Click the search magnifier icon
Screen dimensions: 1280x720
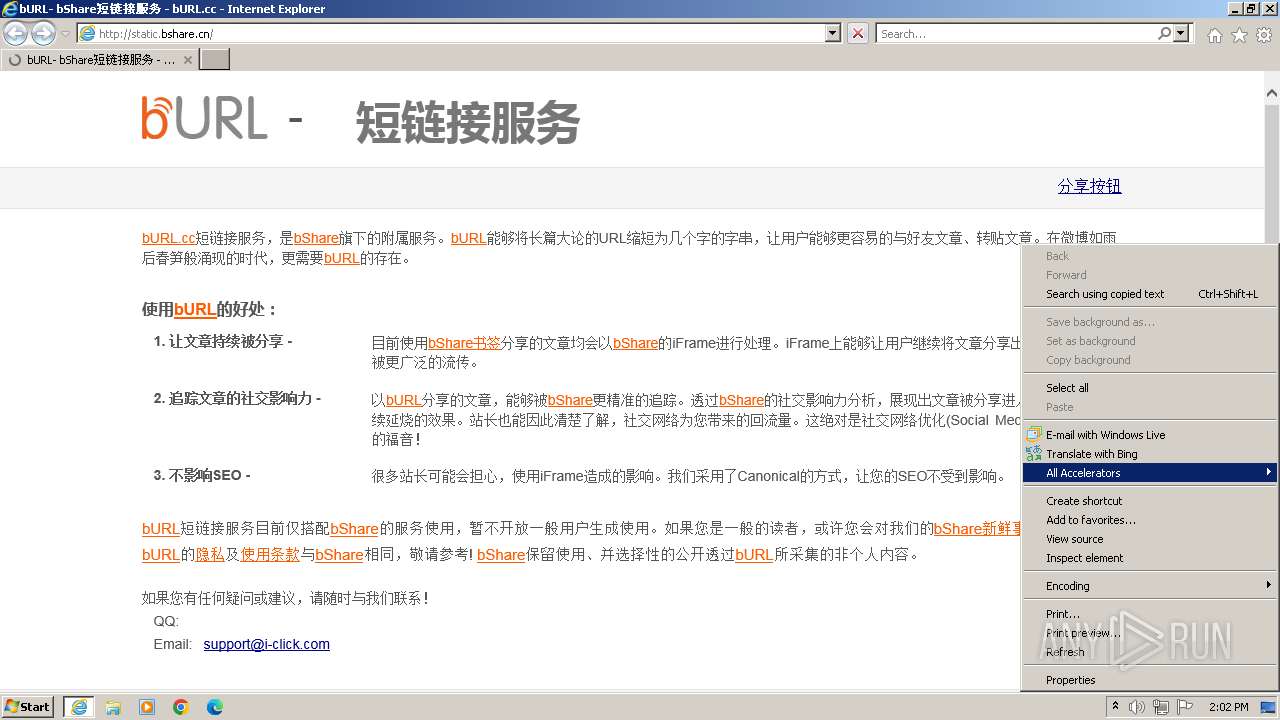coord(1164,33)
